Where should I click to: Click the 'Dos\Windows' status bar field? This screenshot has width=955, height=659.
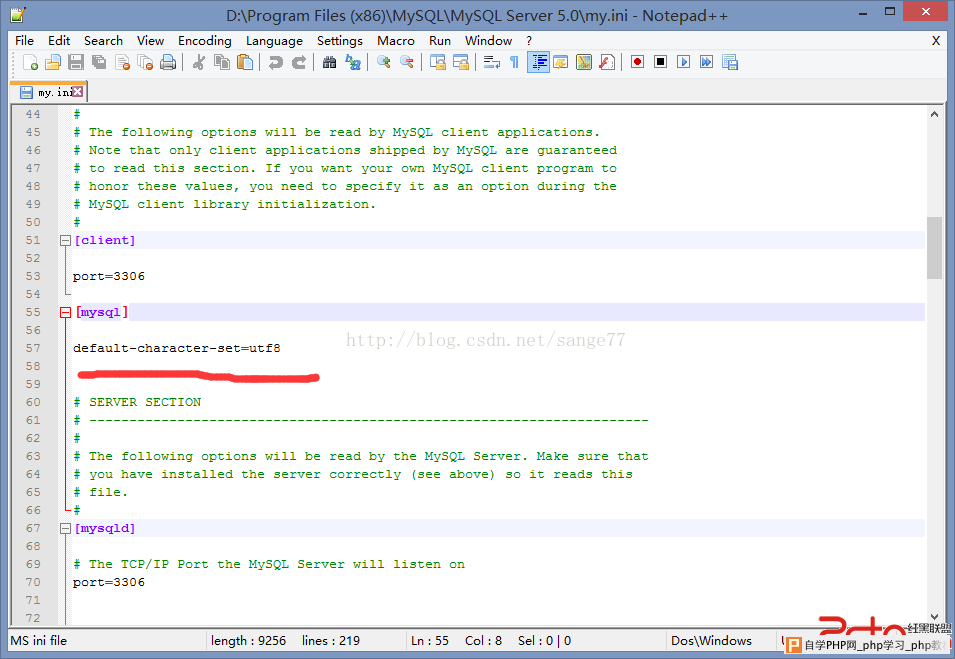click(711, 641)
